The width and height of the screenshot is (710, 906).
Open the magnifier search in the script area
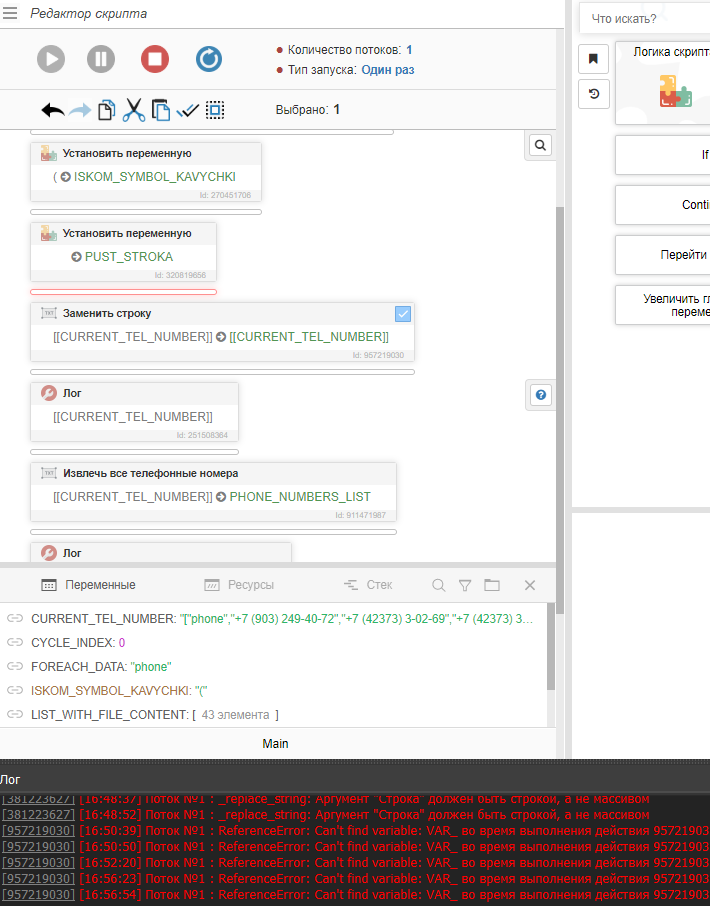tap(540, 146)
